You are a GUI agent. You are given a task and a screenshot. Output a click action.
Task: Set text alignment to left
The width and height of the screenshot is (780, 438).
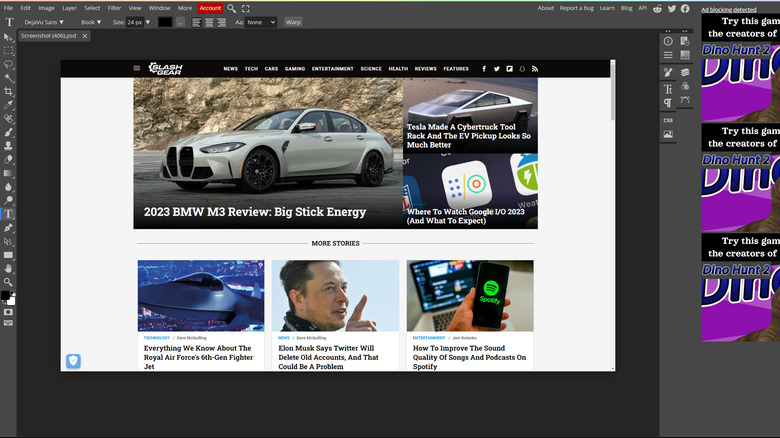pos(195,21)
